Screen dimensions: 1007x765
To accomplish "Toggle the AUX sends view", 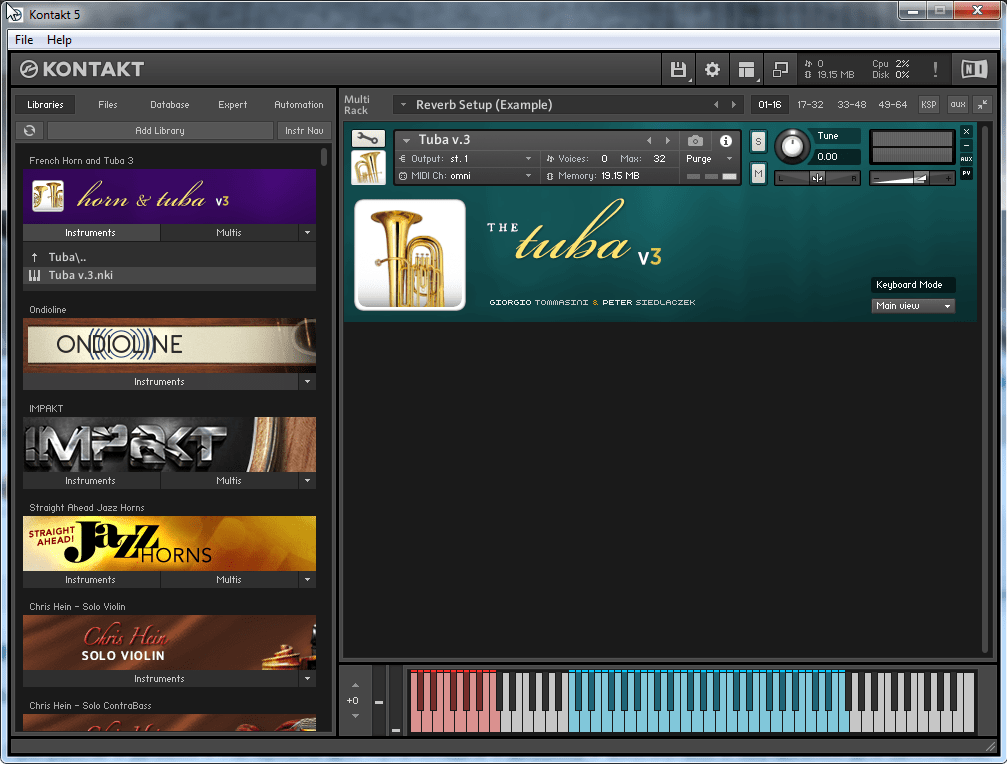I will pyautogui.click(x=967, y=159).
